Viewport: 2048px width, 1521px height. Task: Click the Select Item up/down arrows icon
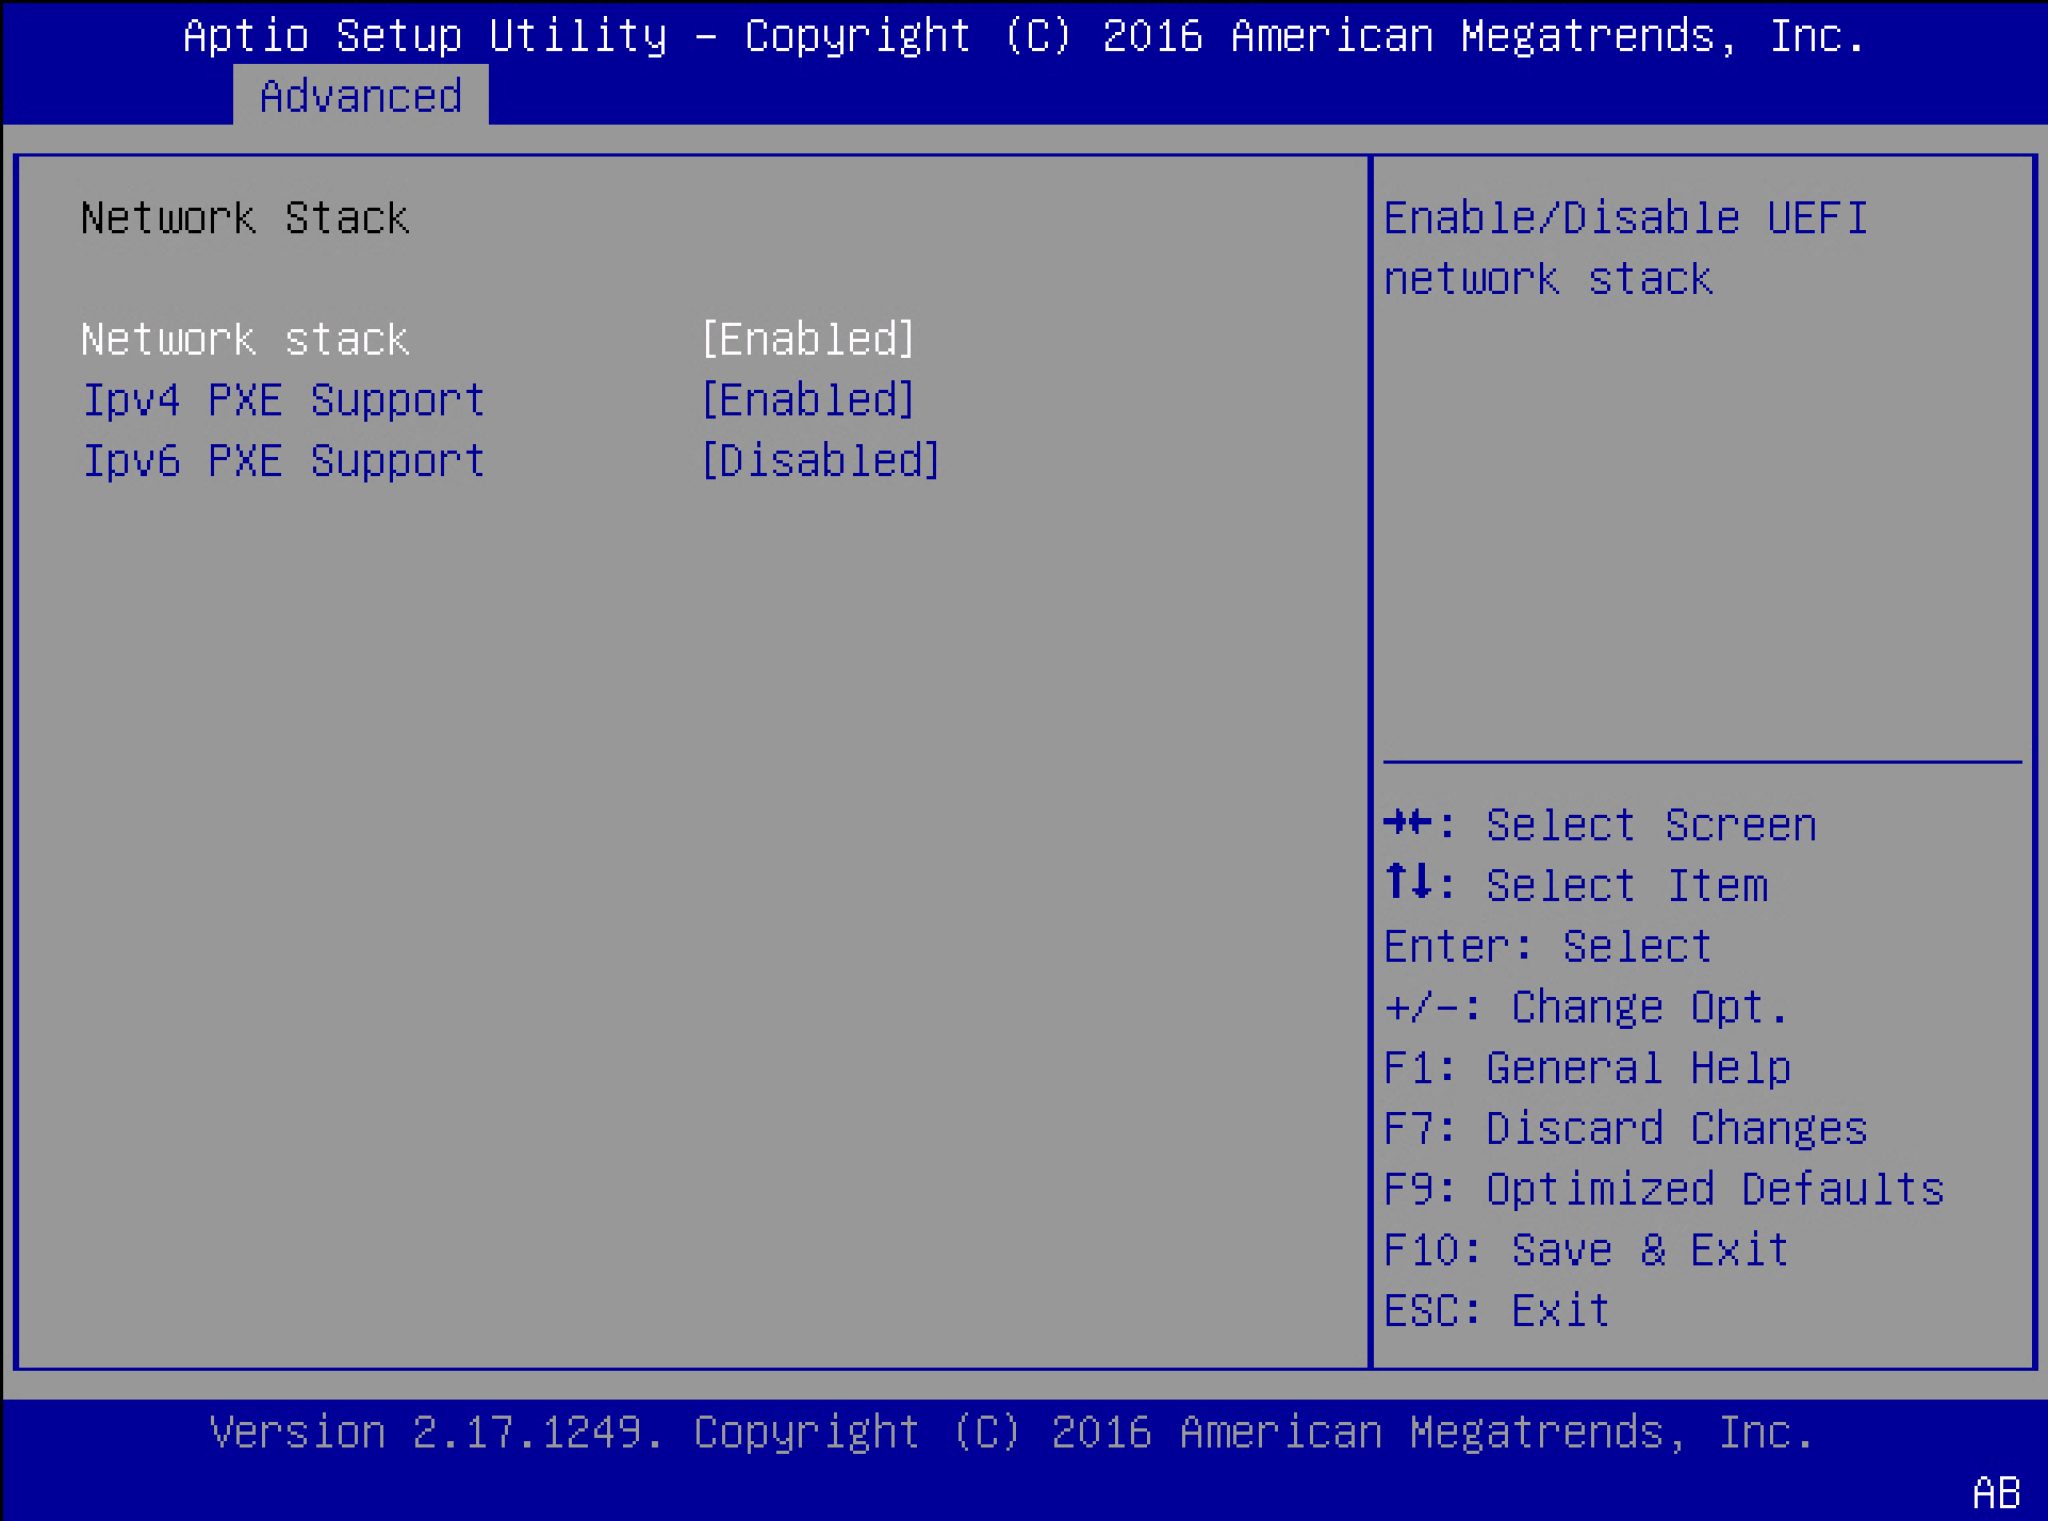(1411, 884)
